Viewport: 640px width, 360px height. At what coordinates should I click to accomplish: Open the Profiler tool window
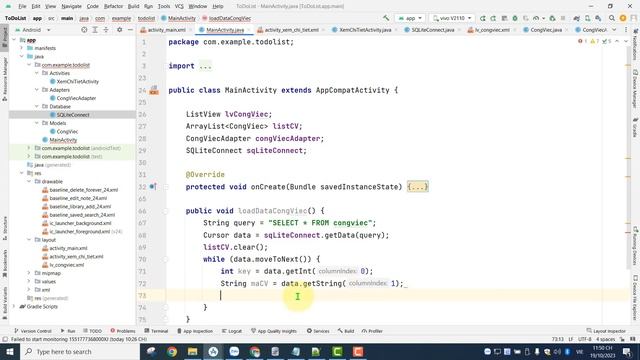pos(372,331)
